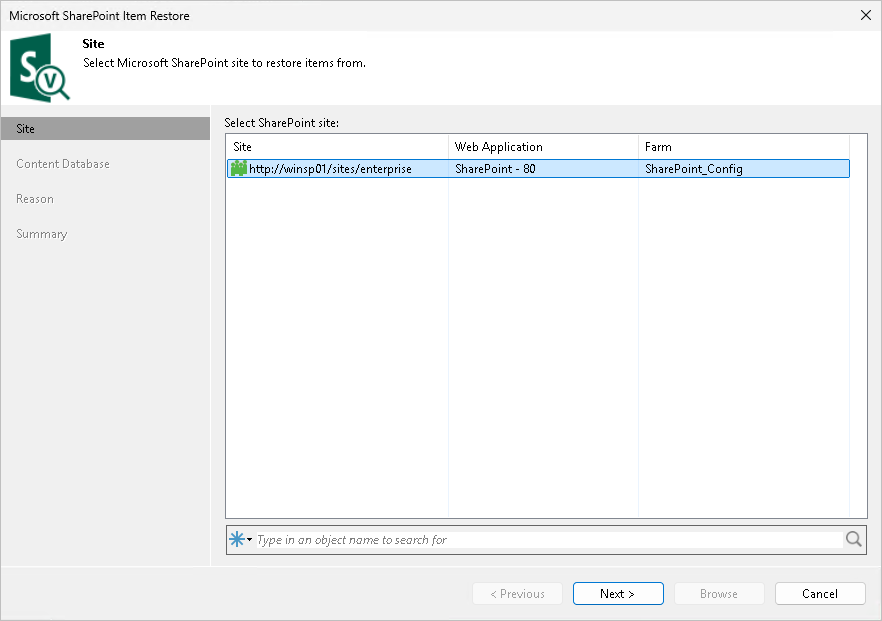The height and width of the screenshot is (621, 882).
Task: Focus the object name search field
Action: click(x=549, y=539)
